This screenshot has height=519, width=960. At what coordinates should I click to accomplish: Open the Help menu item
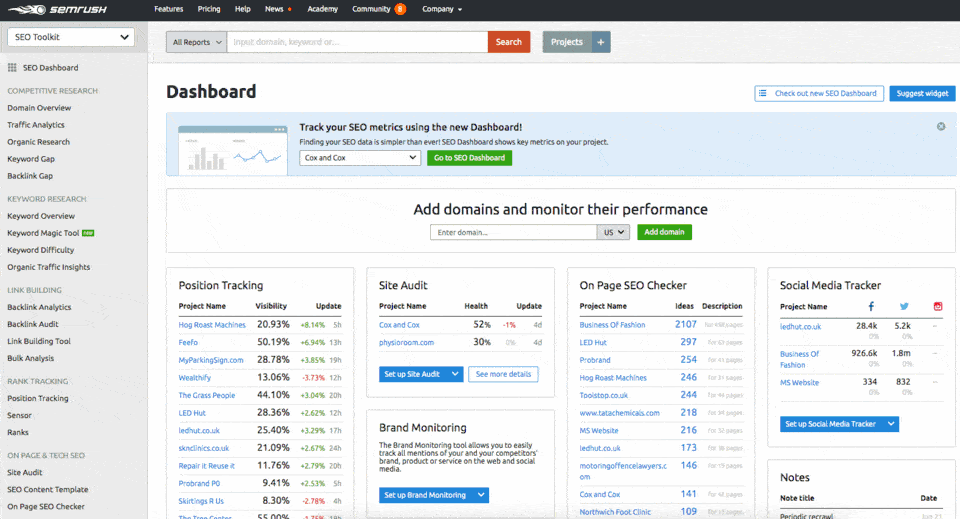(x=242, y=9)
